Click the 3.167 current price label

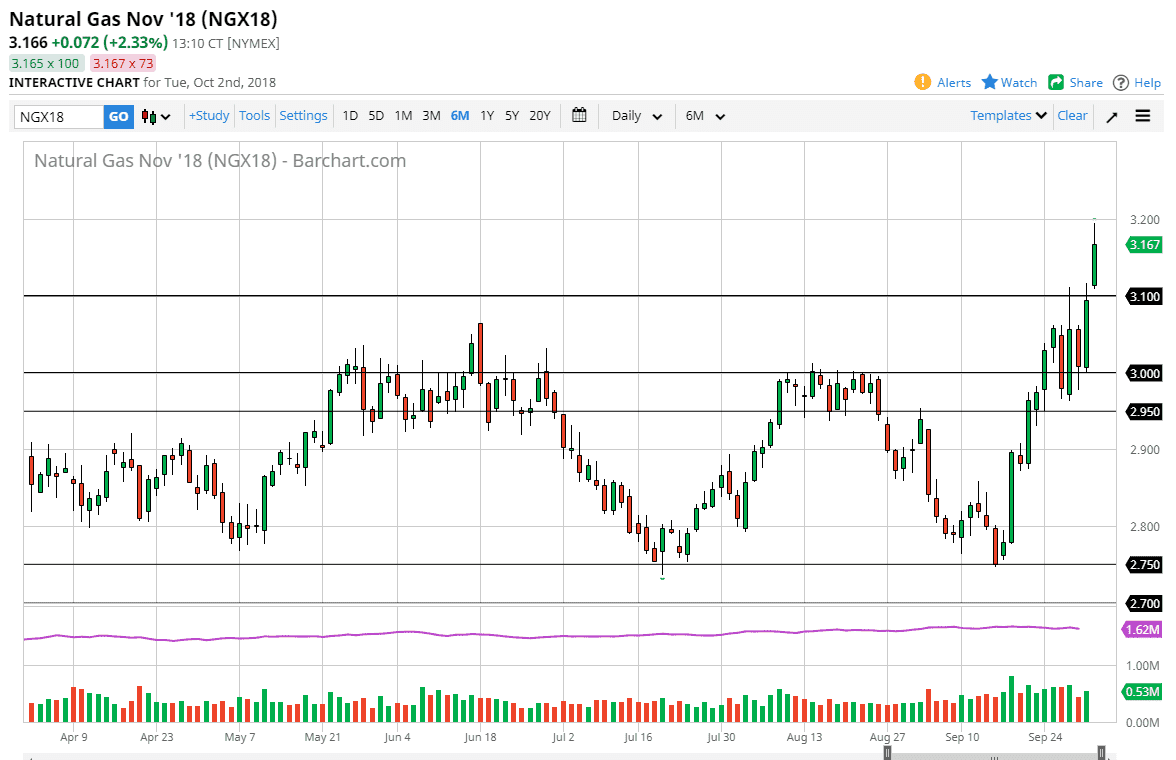coord(1144,245)
